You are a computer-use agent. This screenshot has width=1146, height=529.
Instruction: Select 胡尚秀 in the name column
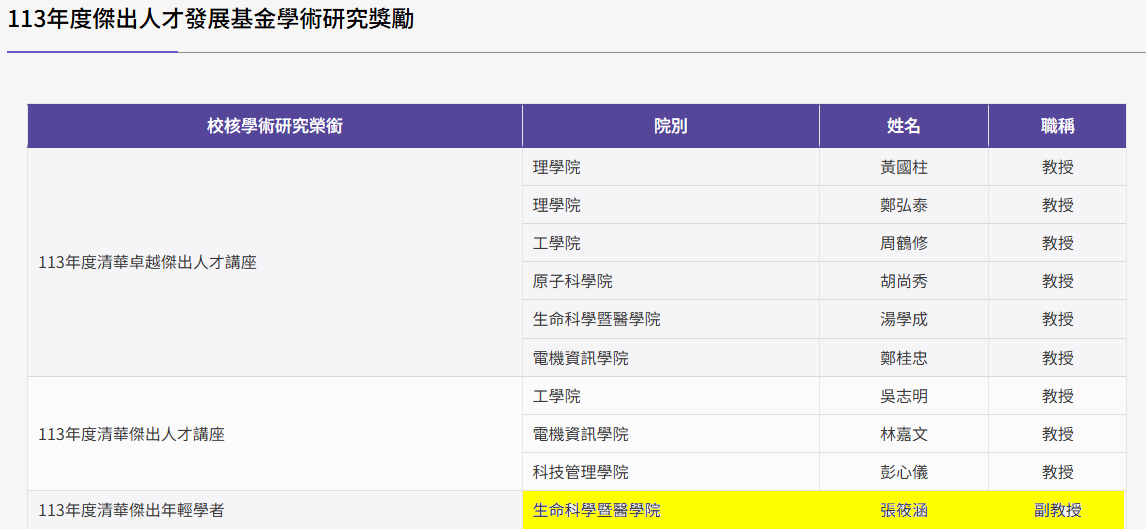pos(903,281)
